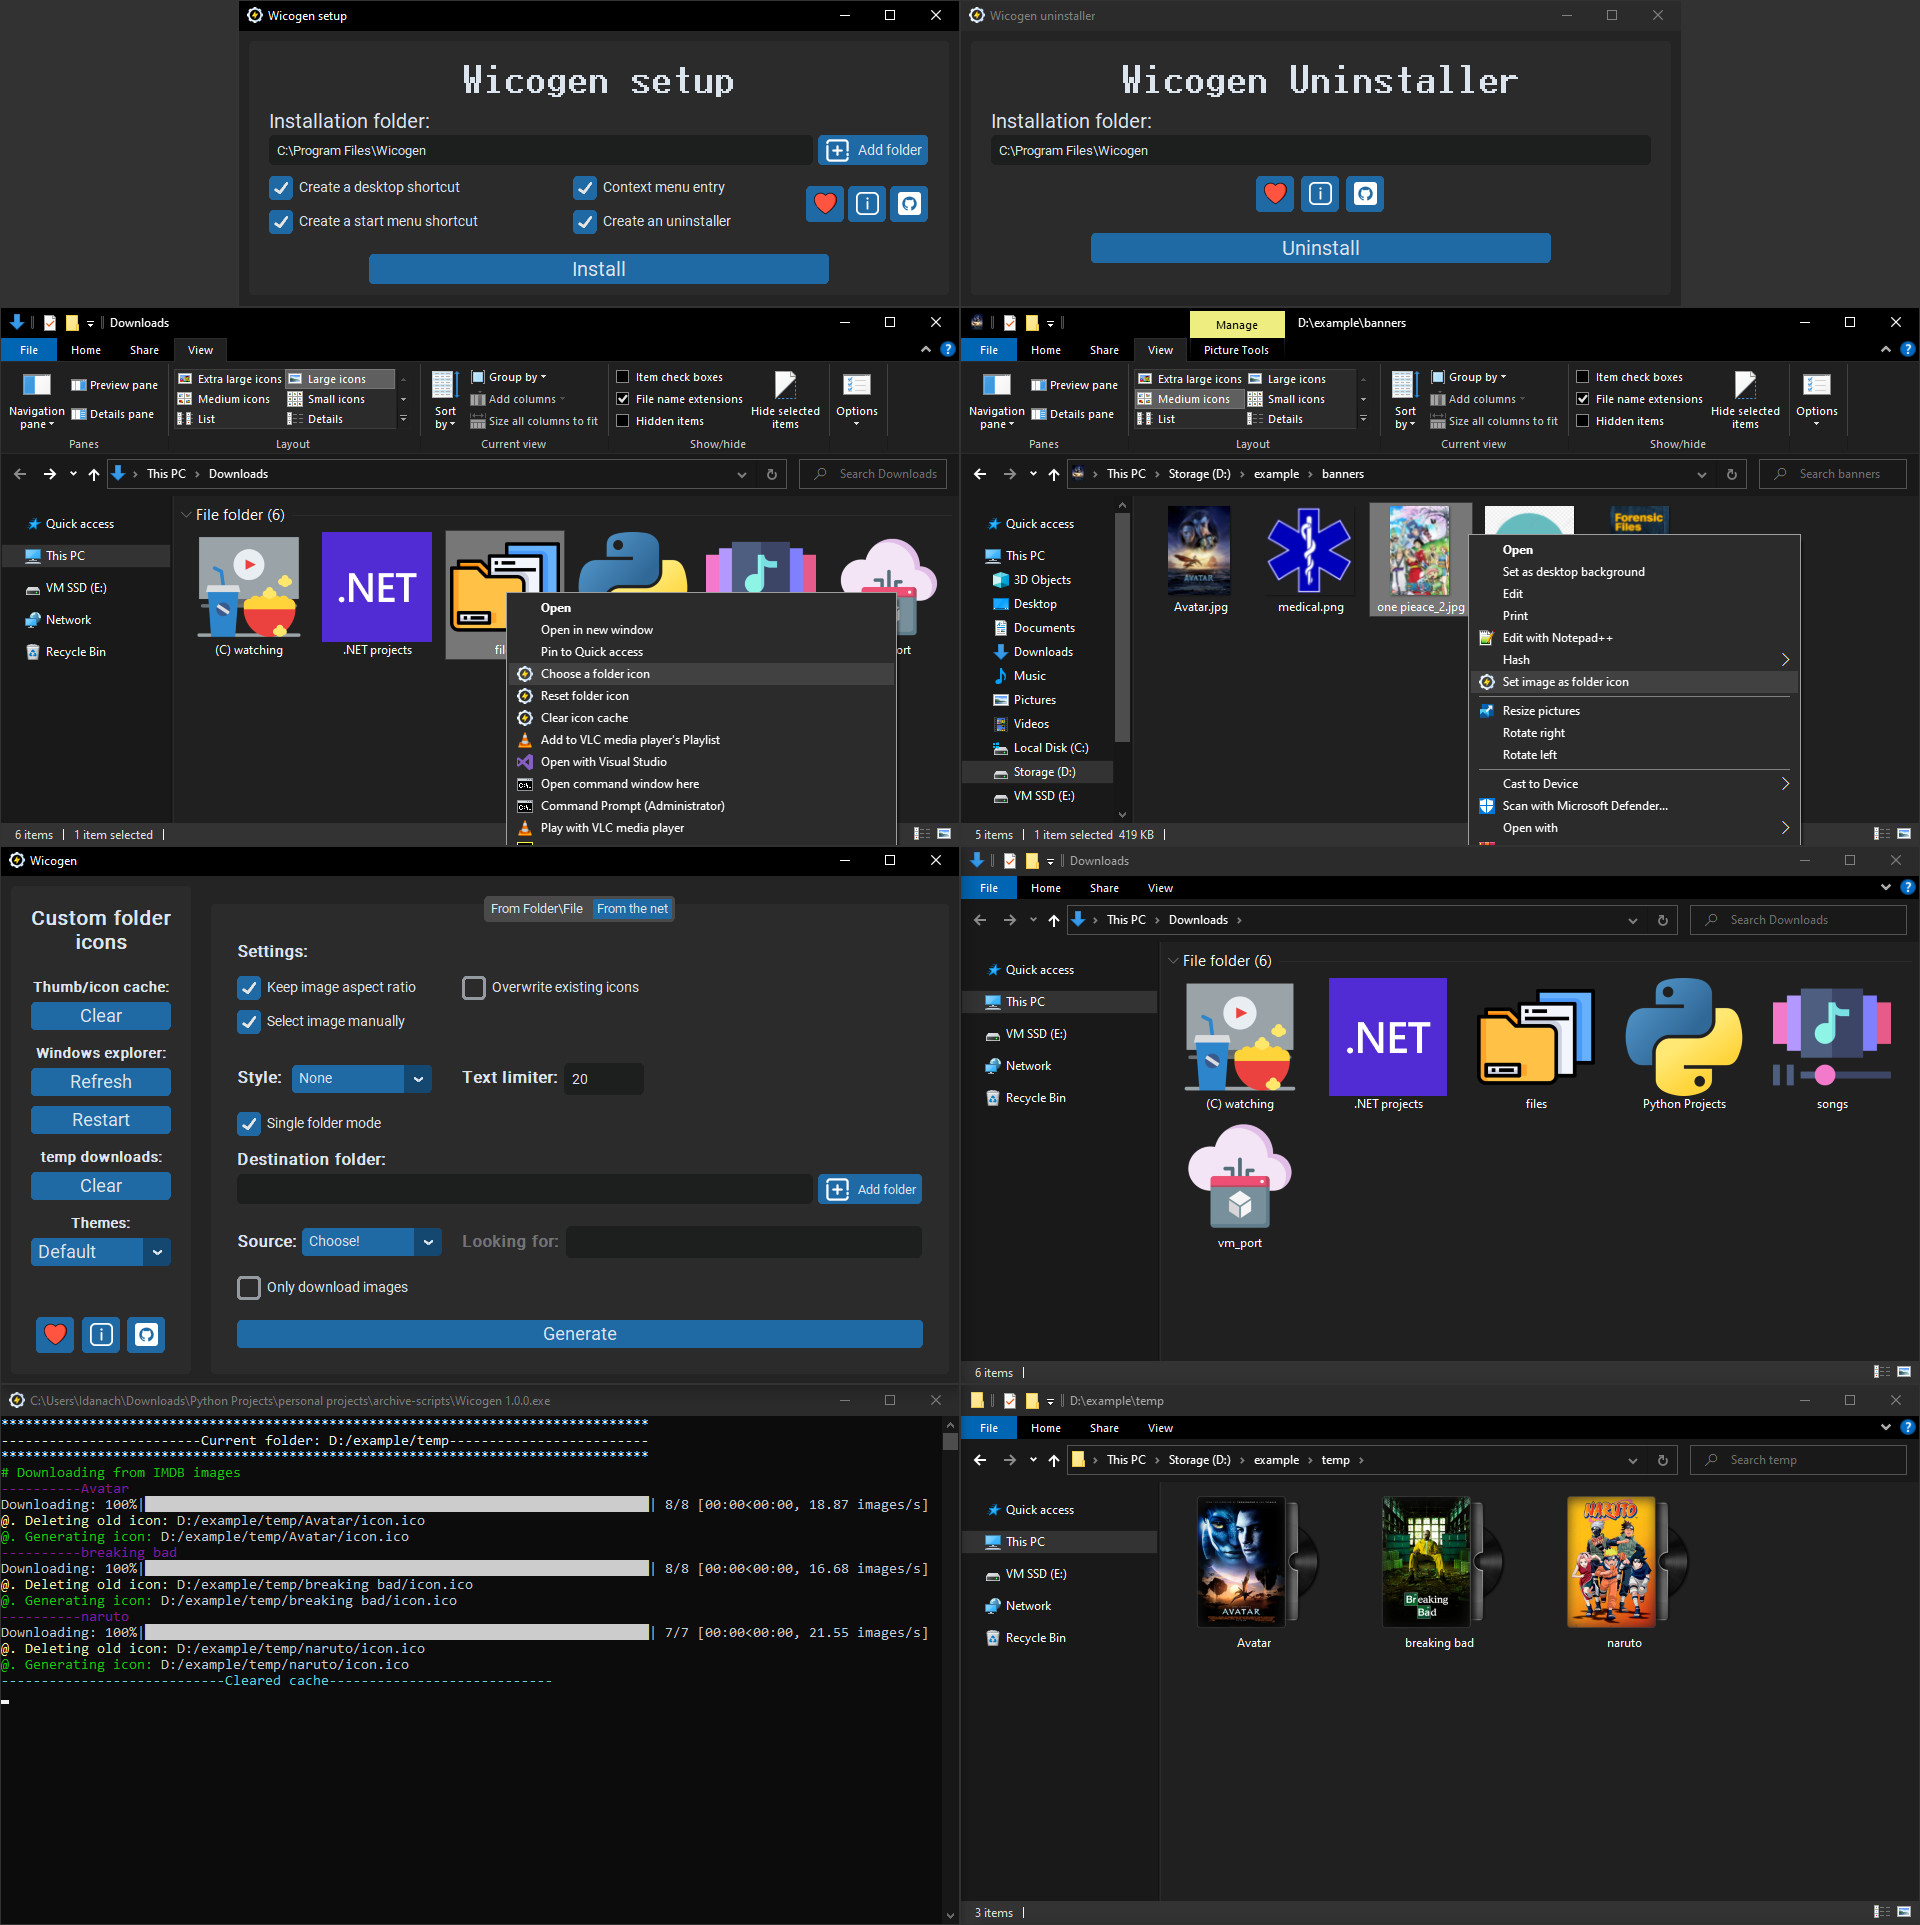The height and width of the screenshot is (1925, 1920).
Task: Click the Uninstall button
Action: click(1320, 248)
